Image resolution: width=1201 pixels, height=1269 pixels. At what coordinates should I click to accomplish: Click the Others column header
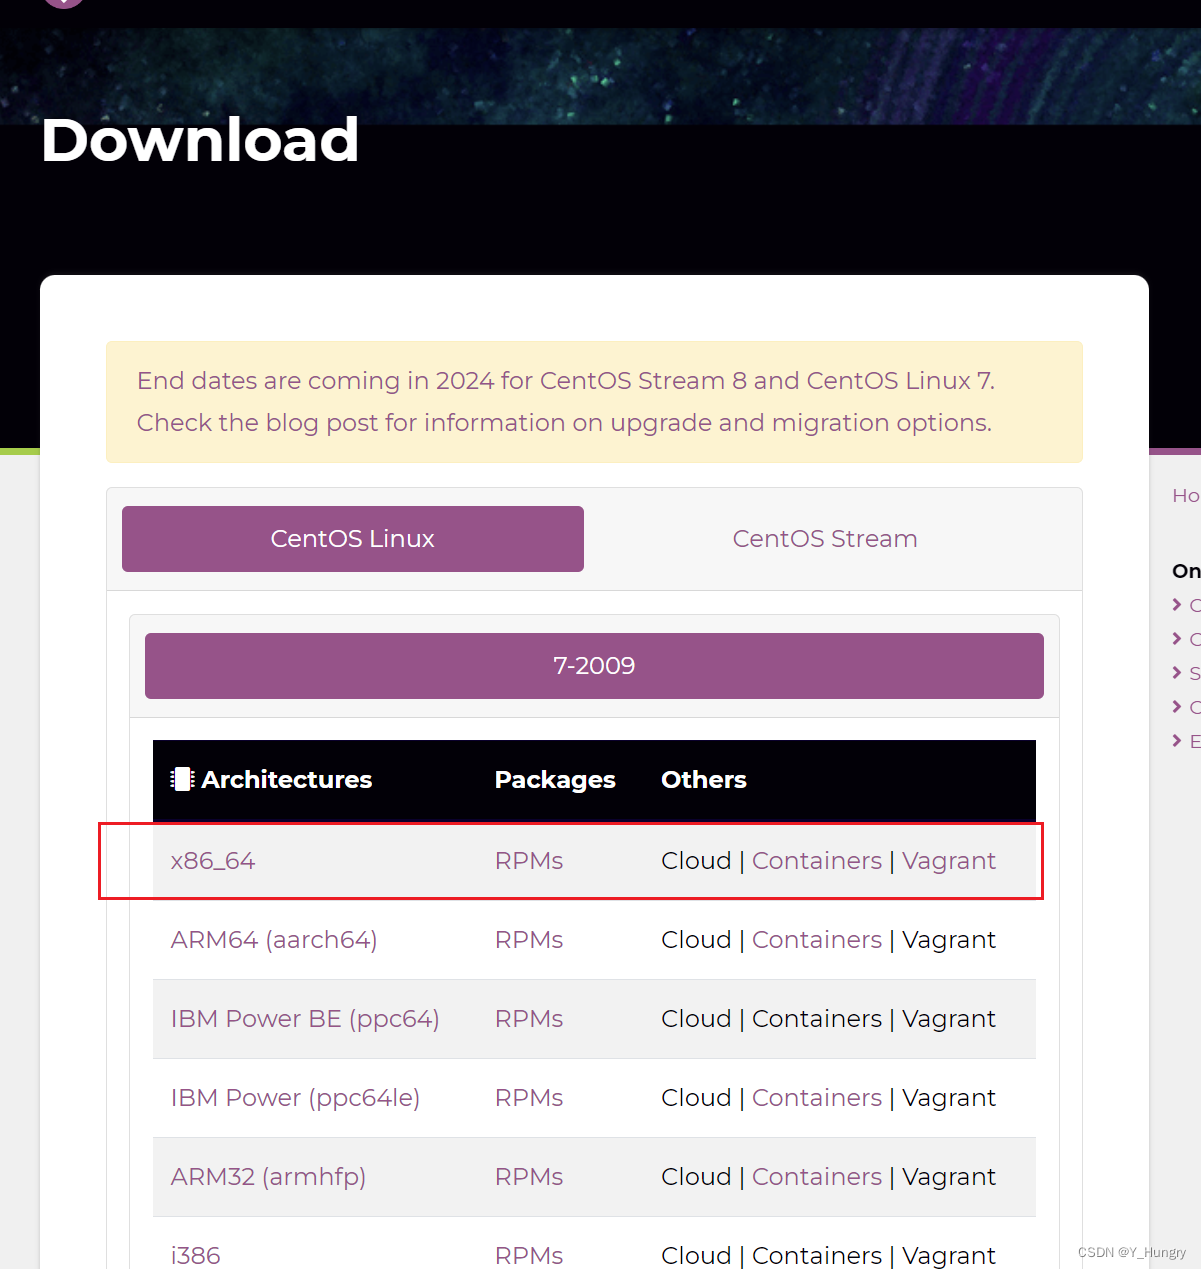(704, 780)
